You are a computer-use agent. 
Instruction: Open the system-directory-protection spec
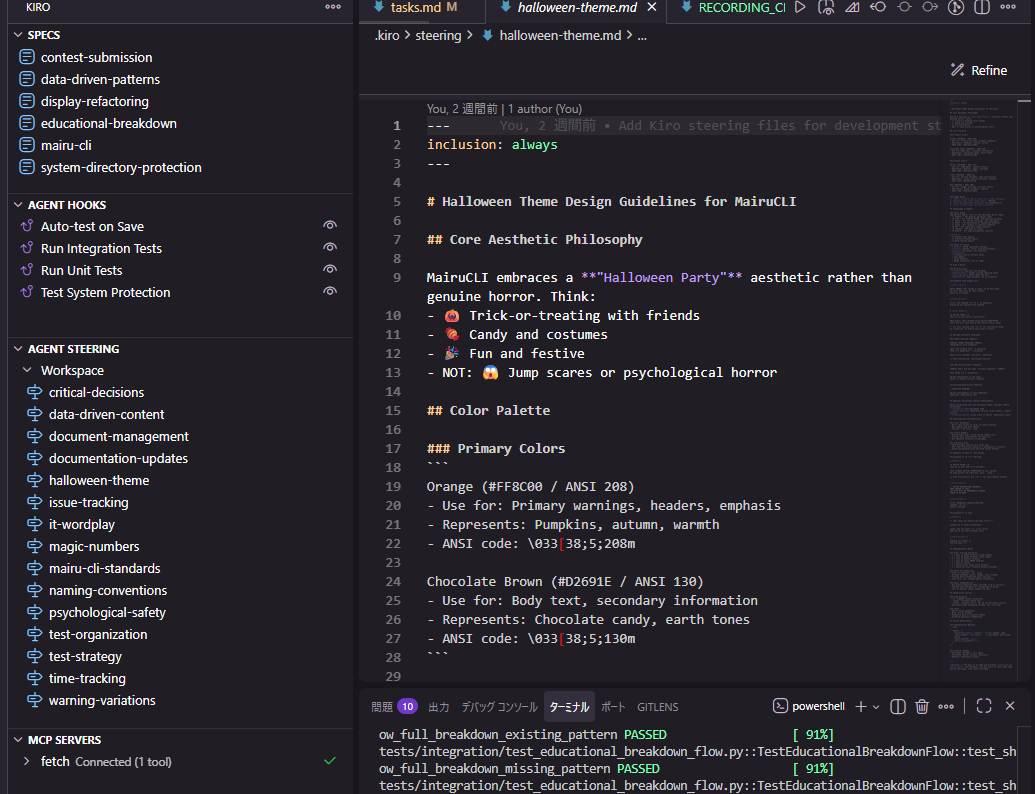pyautogui.click(x=121, y=167)
